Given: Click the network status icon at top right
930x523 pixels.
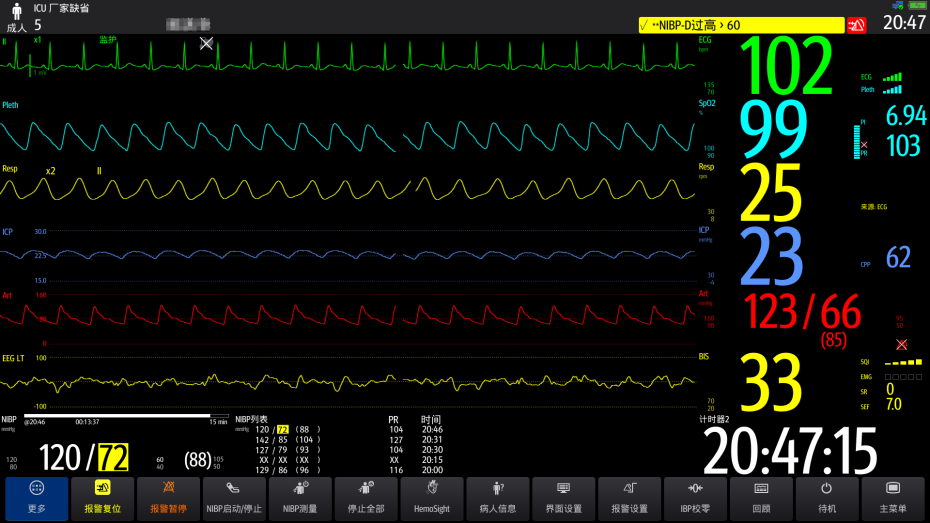Looking at the screenshot, I should point(898,5).
